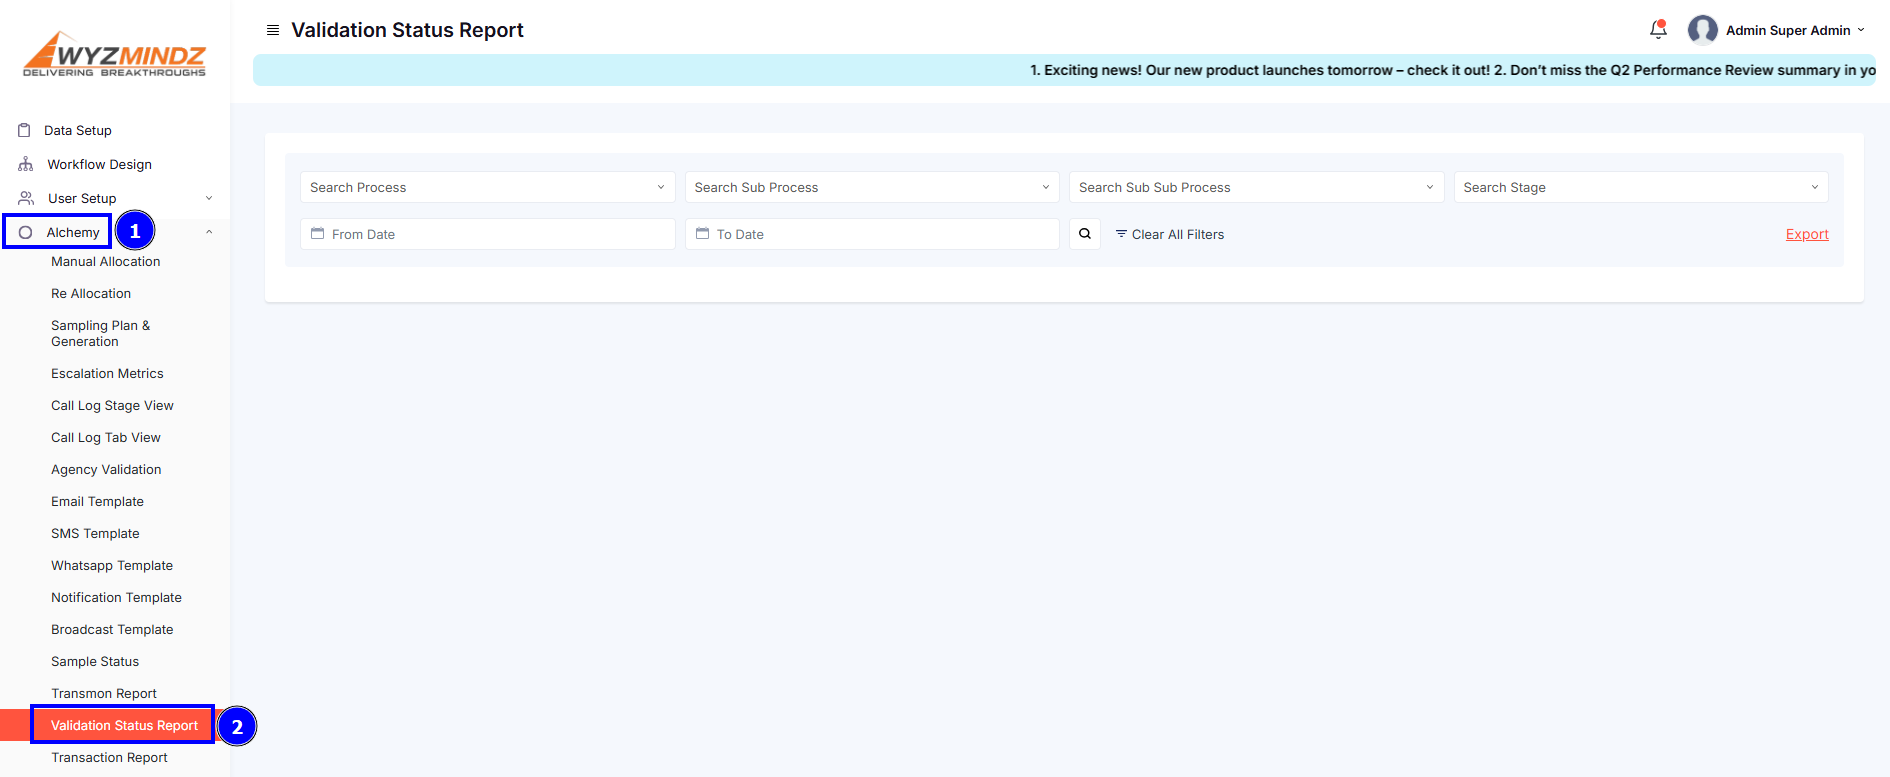
Task: Click the magnifier search button
Action: (1085, 234)
